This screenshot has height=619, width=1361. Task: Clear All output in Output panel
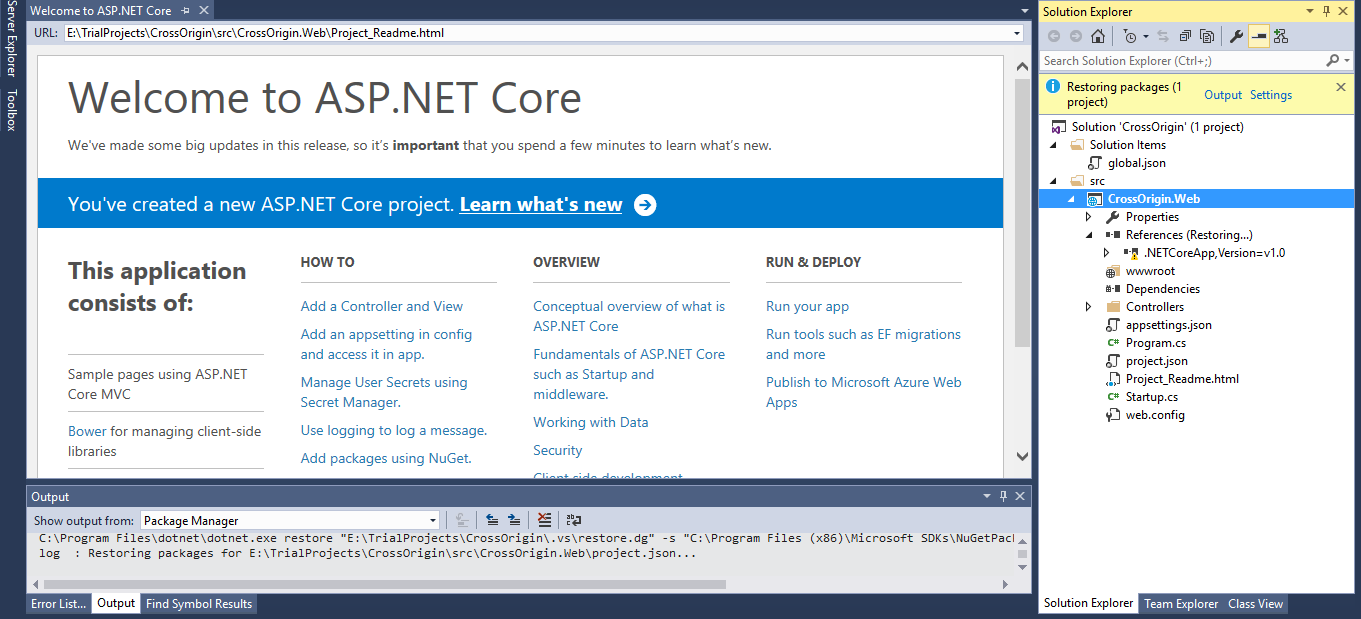[544, 520]
